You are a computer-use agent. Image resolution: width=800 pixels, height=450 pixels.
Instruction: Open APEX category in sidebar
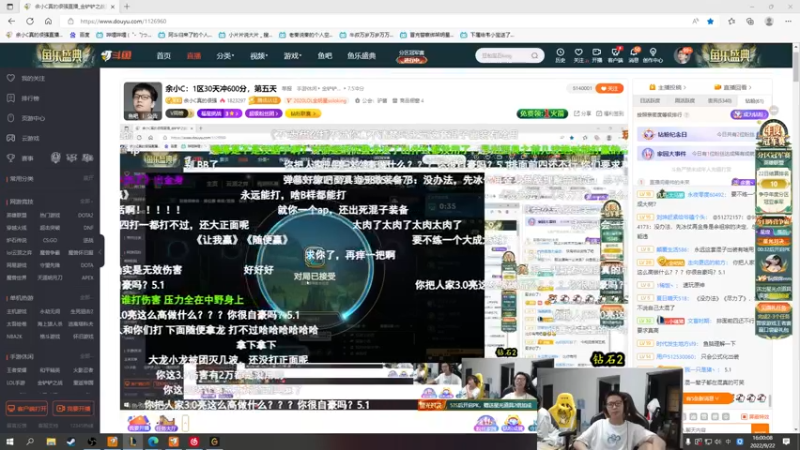(87, 278)
